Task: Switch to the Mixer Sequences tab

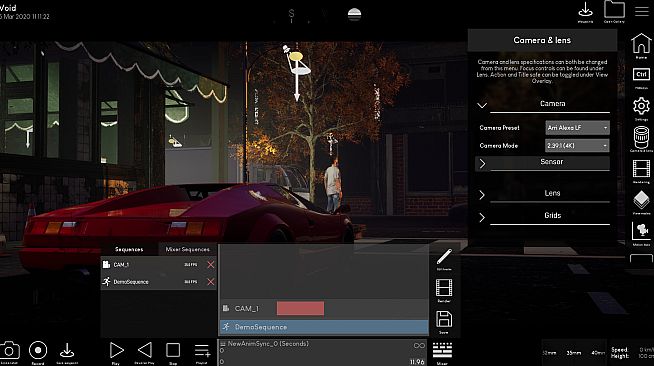Action: click(x=187, y=249)
